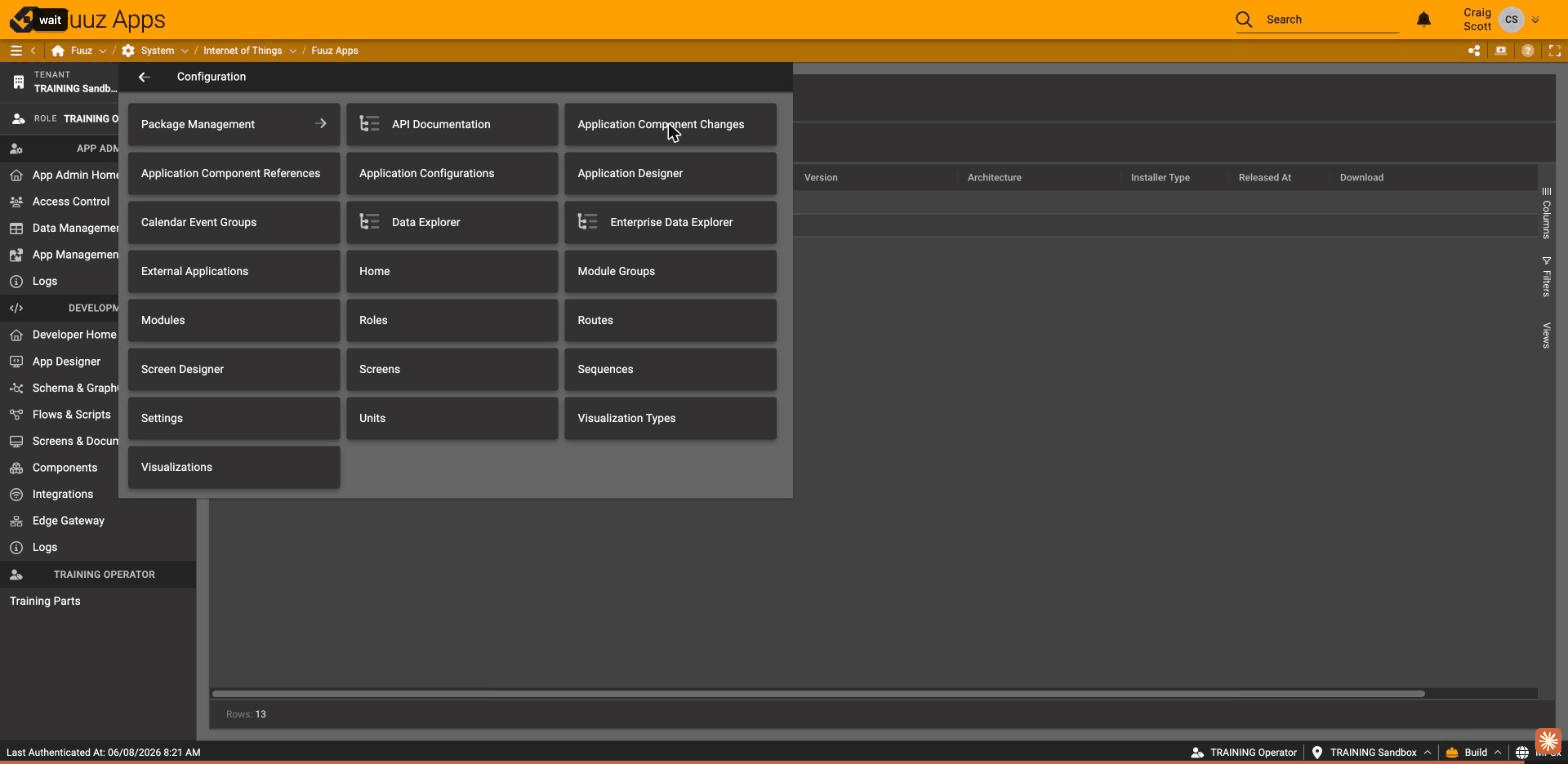
Task: Open the Sequences tile
Action: (670, 369)
